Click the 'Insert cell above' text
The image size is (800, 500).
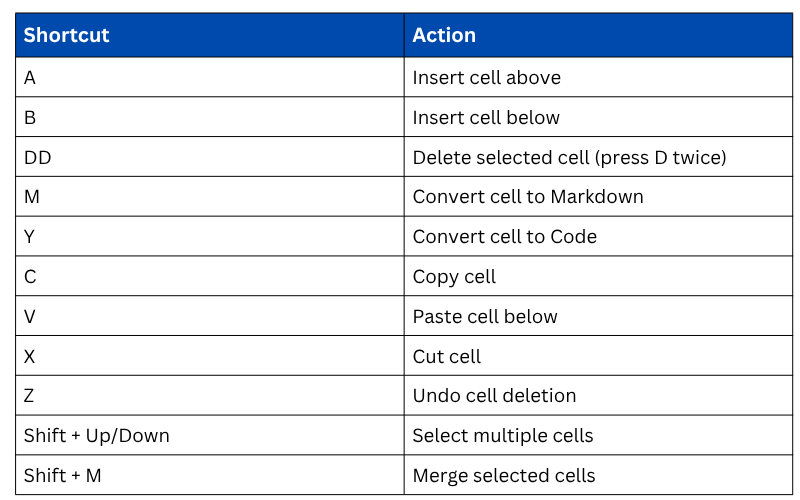[x=486, y=78]
